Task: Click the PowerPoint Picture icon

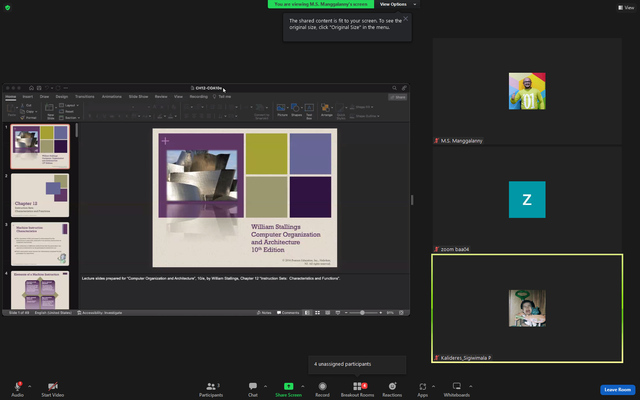Action: [281, 107]
